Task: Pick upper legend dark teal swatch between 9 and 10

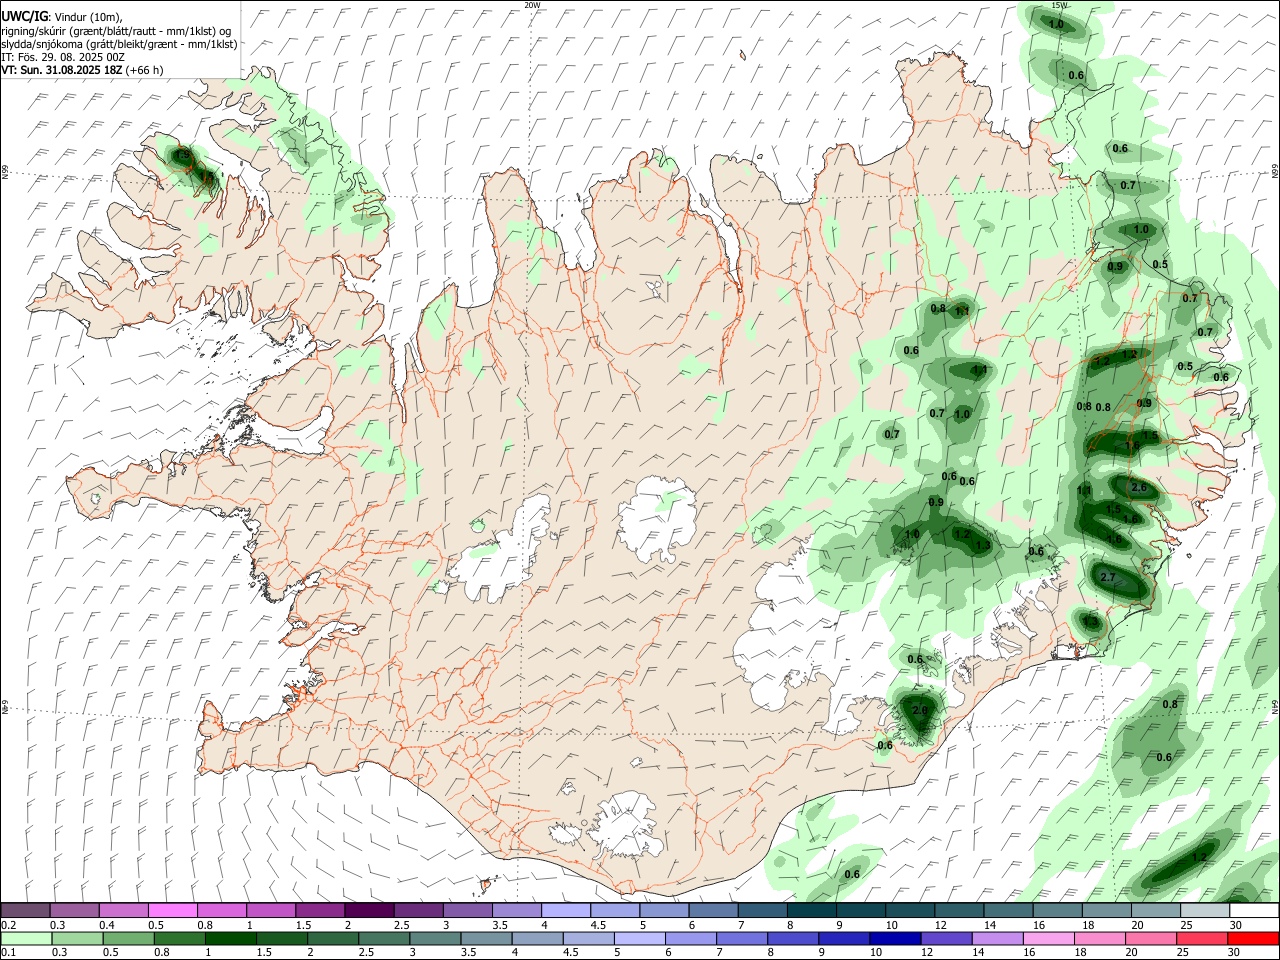Action: [x=861, y=911]
